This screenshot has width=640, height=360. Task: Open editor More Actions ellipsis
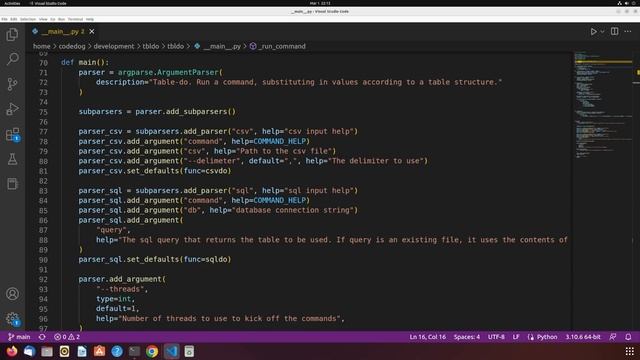[x=628, y=31]
